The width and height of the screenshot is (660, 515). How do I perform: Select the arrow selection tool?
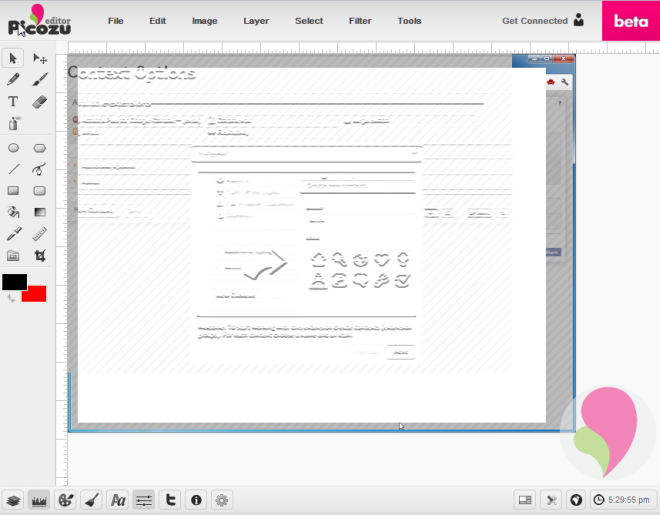pos(13,58)
